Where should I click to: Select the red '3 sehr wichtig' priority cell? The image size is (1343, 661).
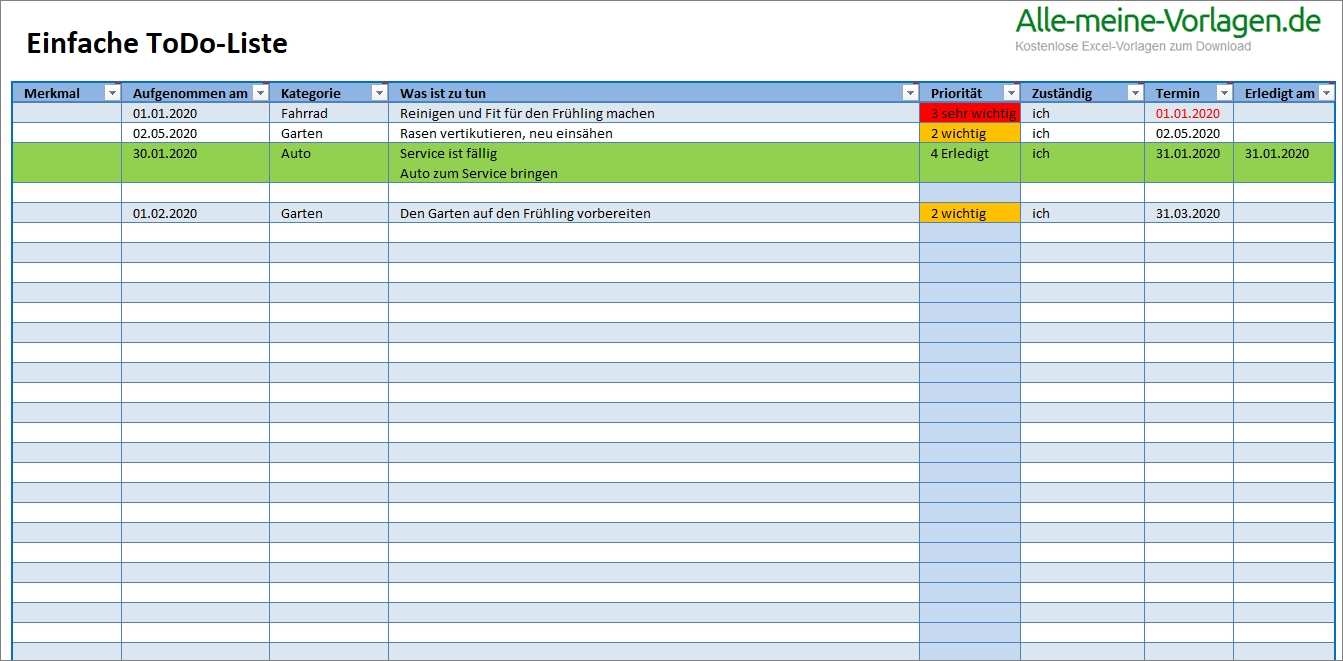coord(969,113)
